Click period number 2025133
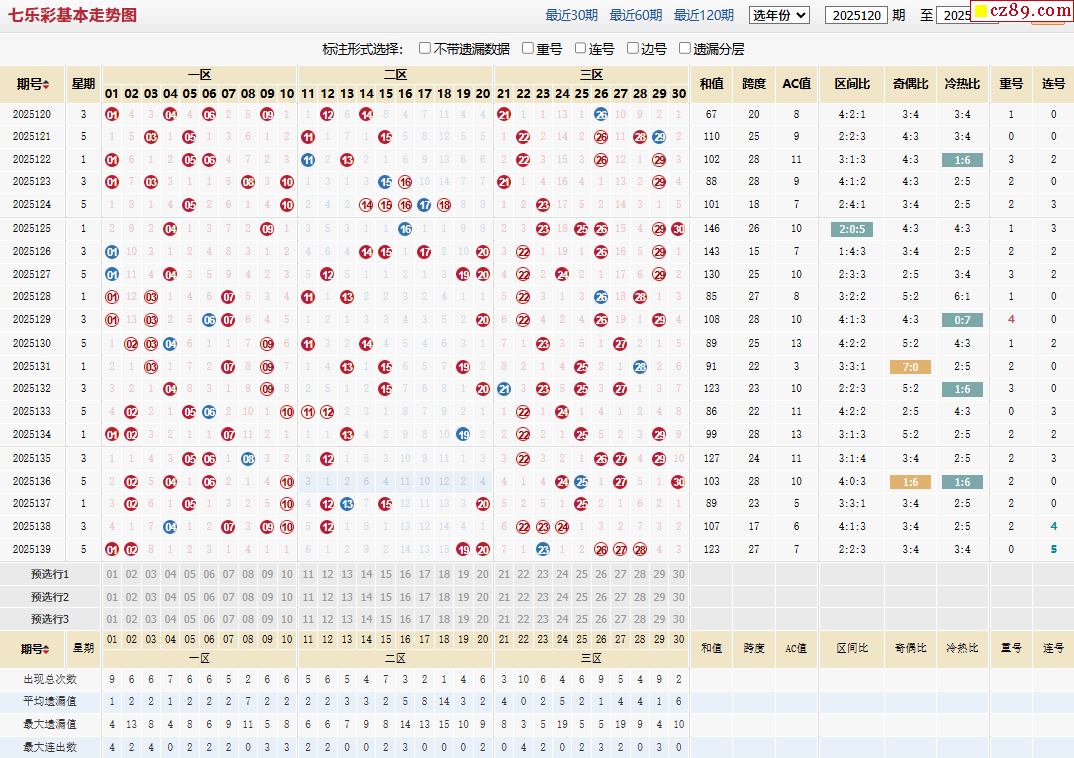Viewport: 1074px width, 758px height. click(32, 412)
